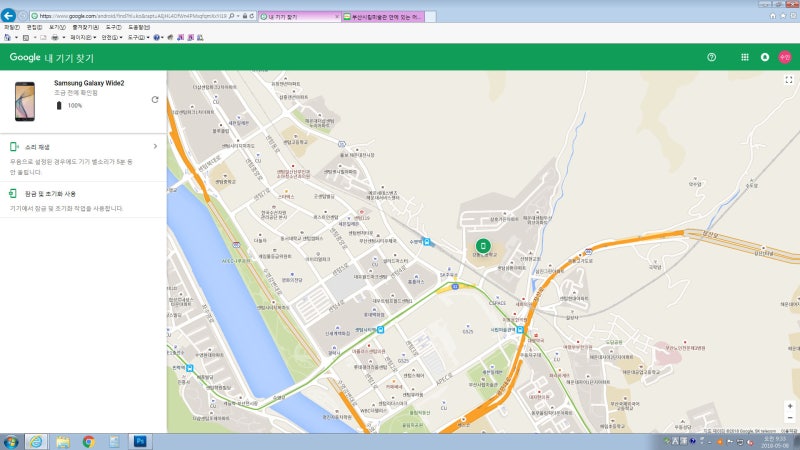
Task: Toggle the IME Korean/English 'A' mode indicator
Action: tap(676, 441)
